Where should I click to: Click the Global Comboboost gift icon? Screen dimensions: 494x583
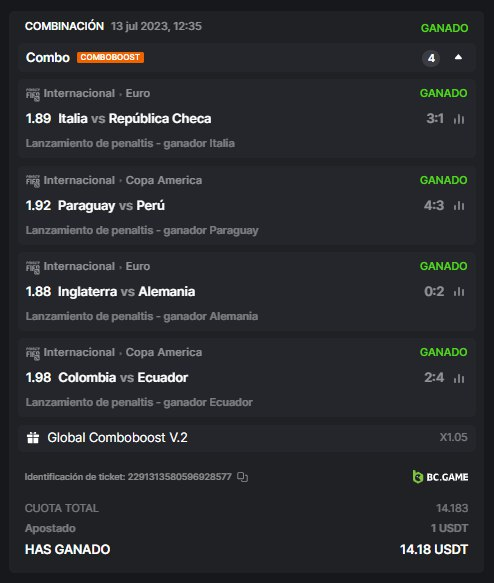click(x=33, y=438)
